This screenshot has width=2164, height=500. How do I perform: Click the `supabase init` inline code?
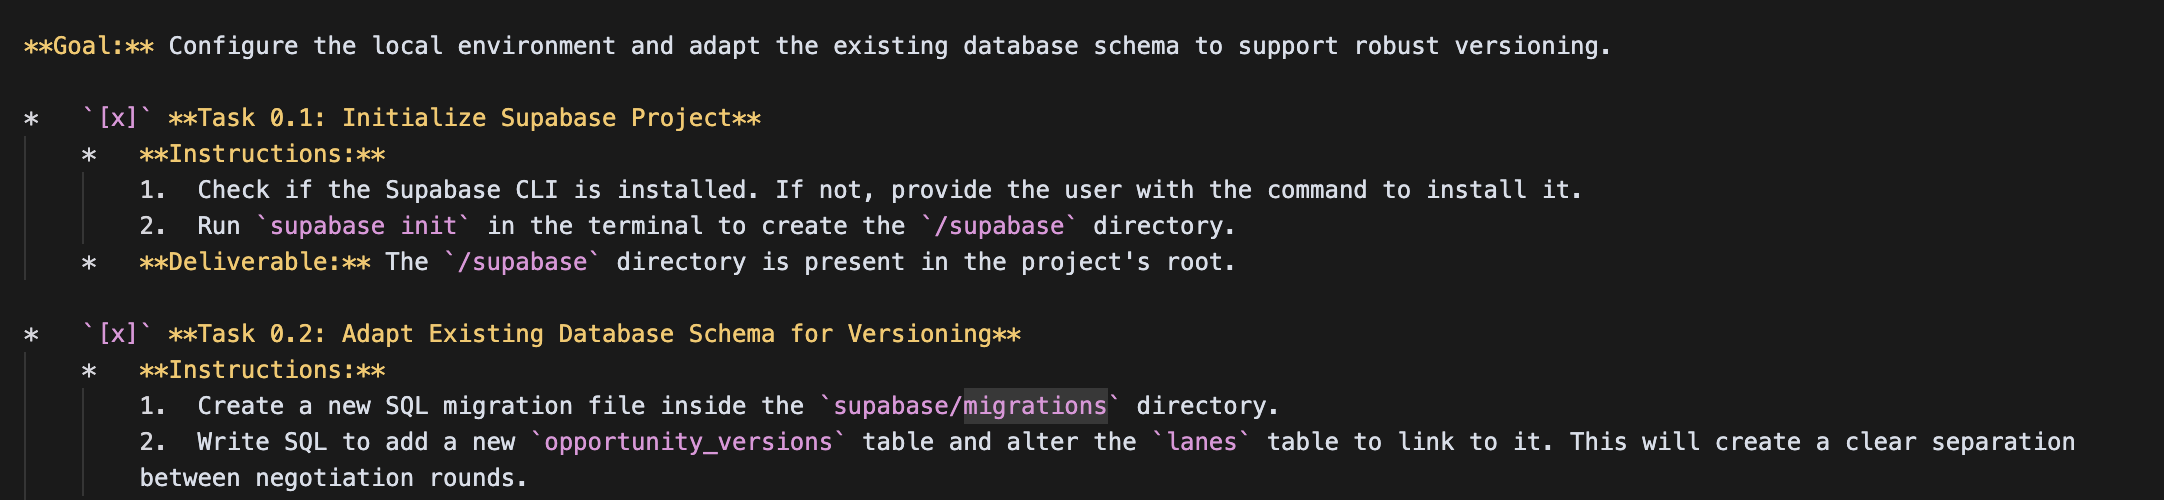[x=364, y=226]
